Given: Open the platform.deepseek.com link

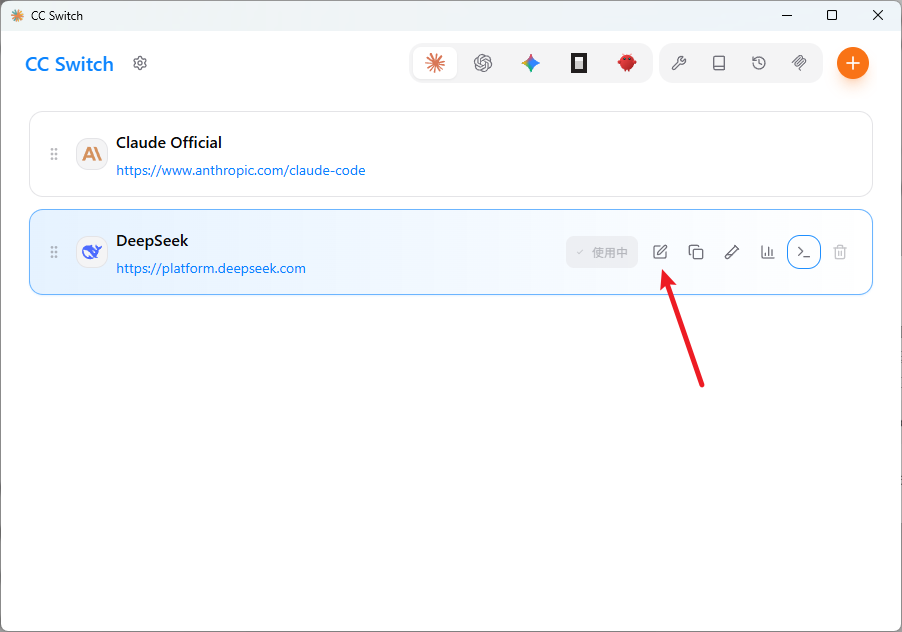Looking at the screenshot, I should click(211, 269).
